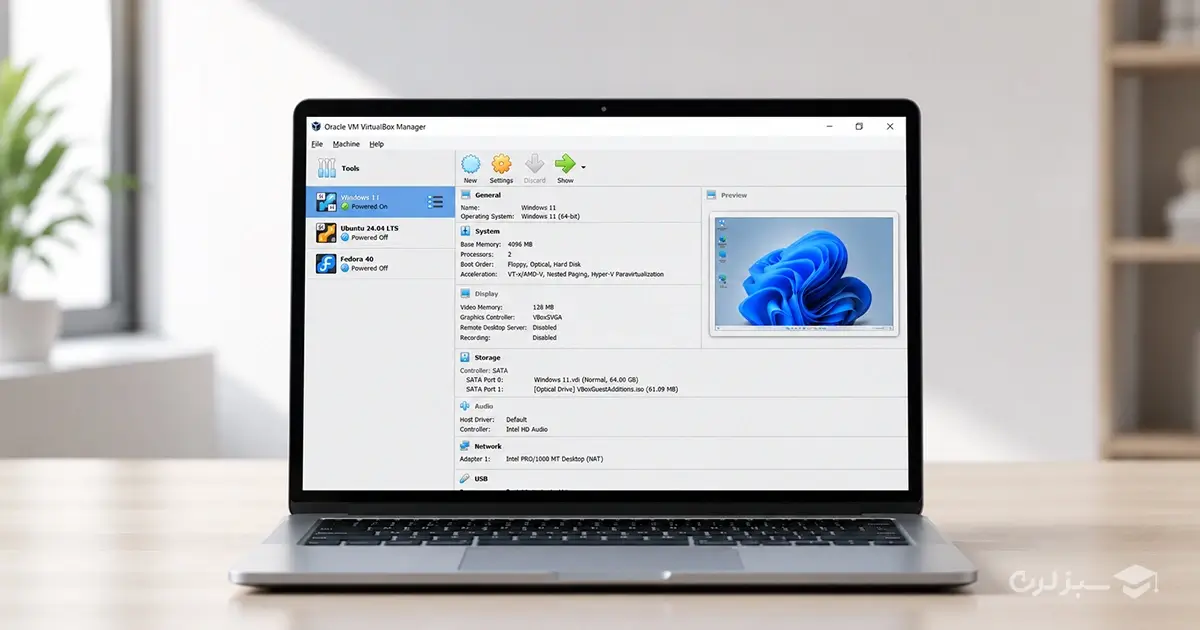Screen dimensions: 1200x630
Task: Click the Operating System value Windows 11 (64-bit)
Action: (x=550, y=216)
